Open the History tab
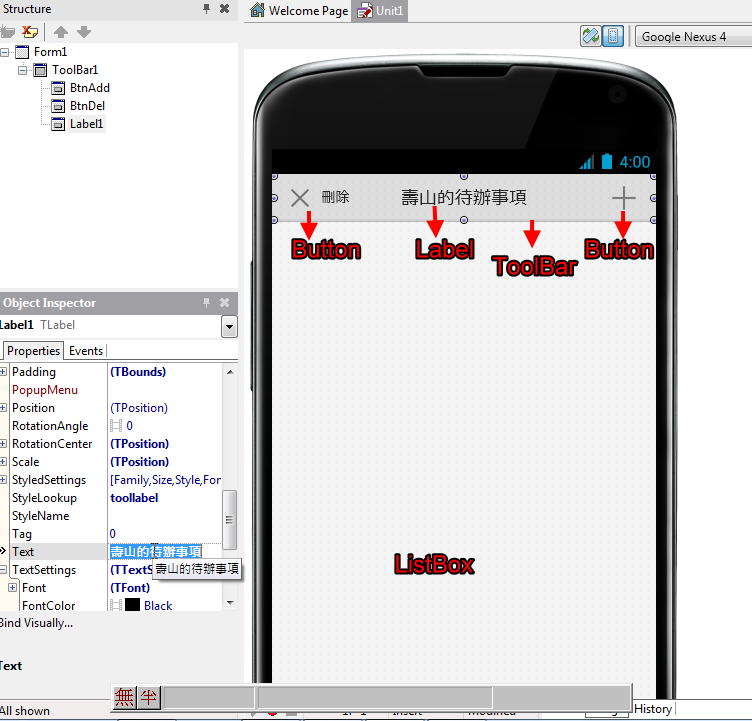This screenshot has width=752, height=721. coord(653,709)
